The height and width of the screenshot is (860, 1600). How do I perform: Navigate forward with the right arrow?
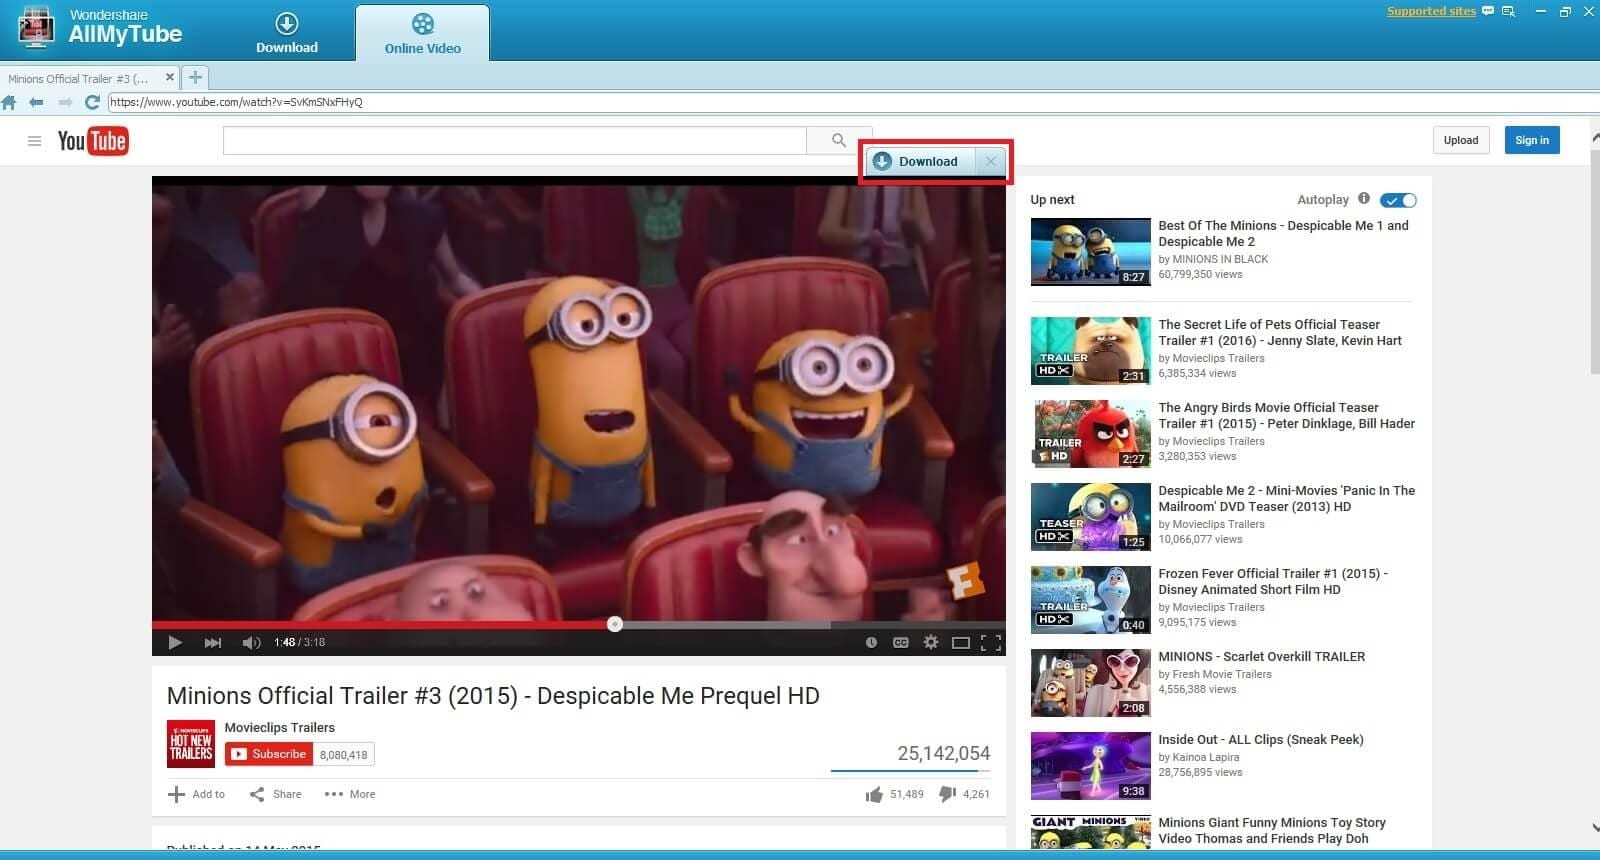65,102
